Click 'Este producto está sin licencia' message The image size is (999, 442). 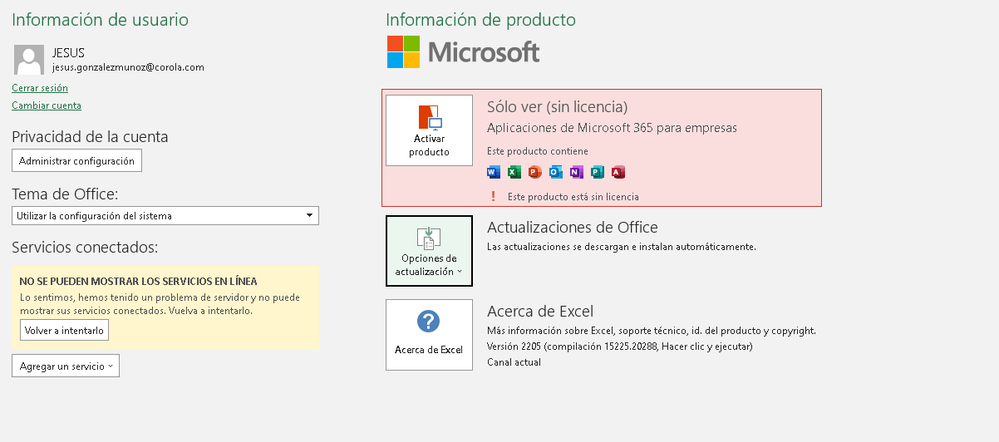tap(573, 197)
